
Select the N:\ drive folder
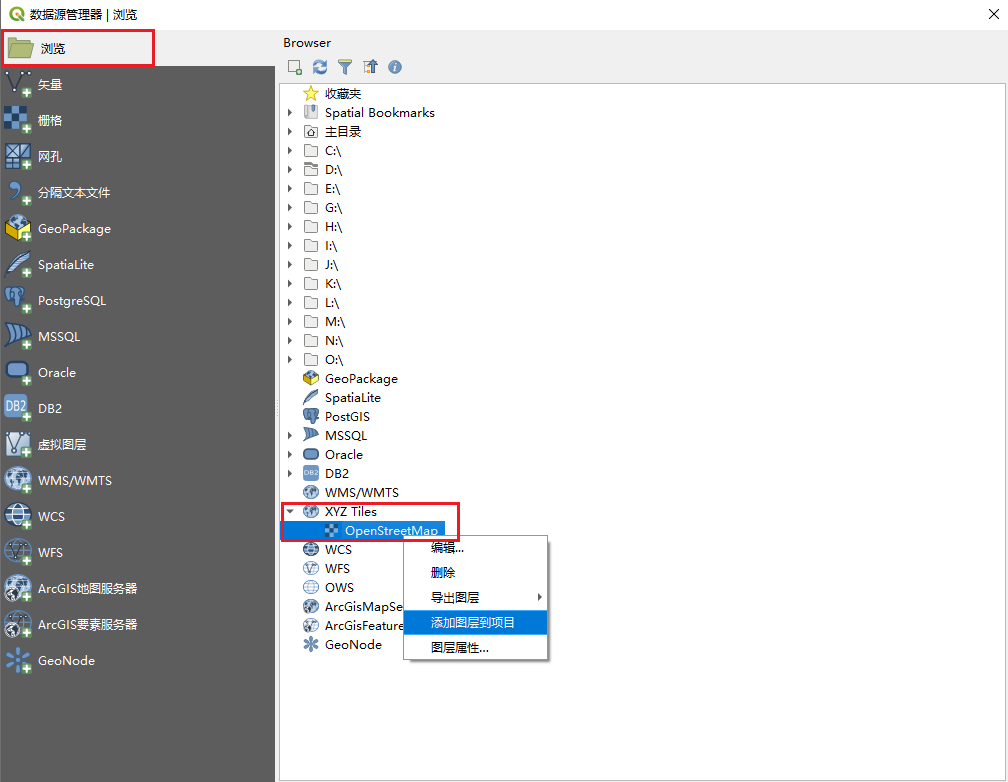coord(334,341)
